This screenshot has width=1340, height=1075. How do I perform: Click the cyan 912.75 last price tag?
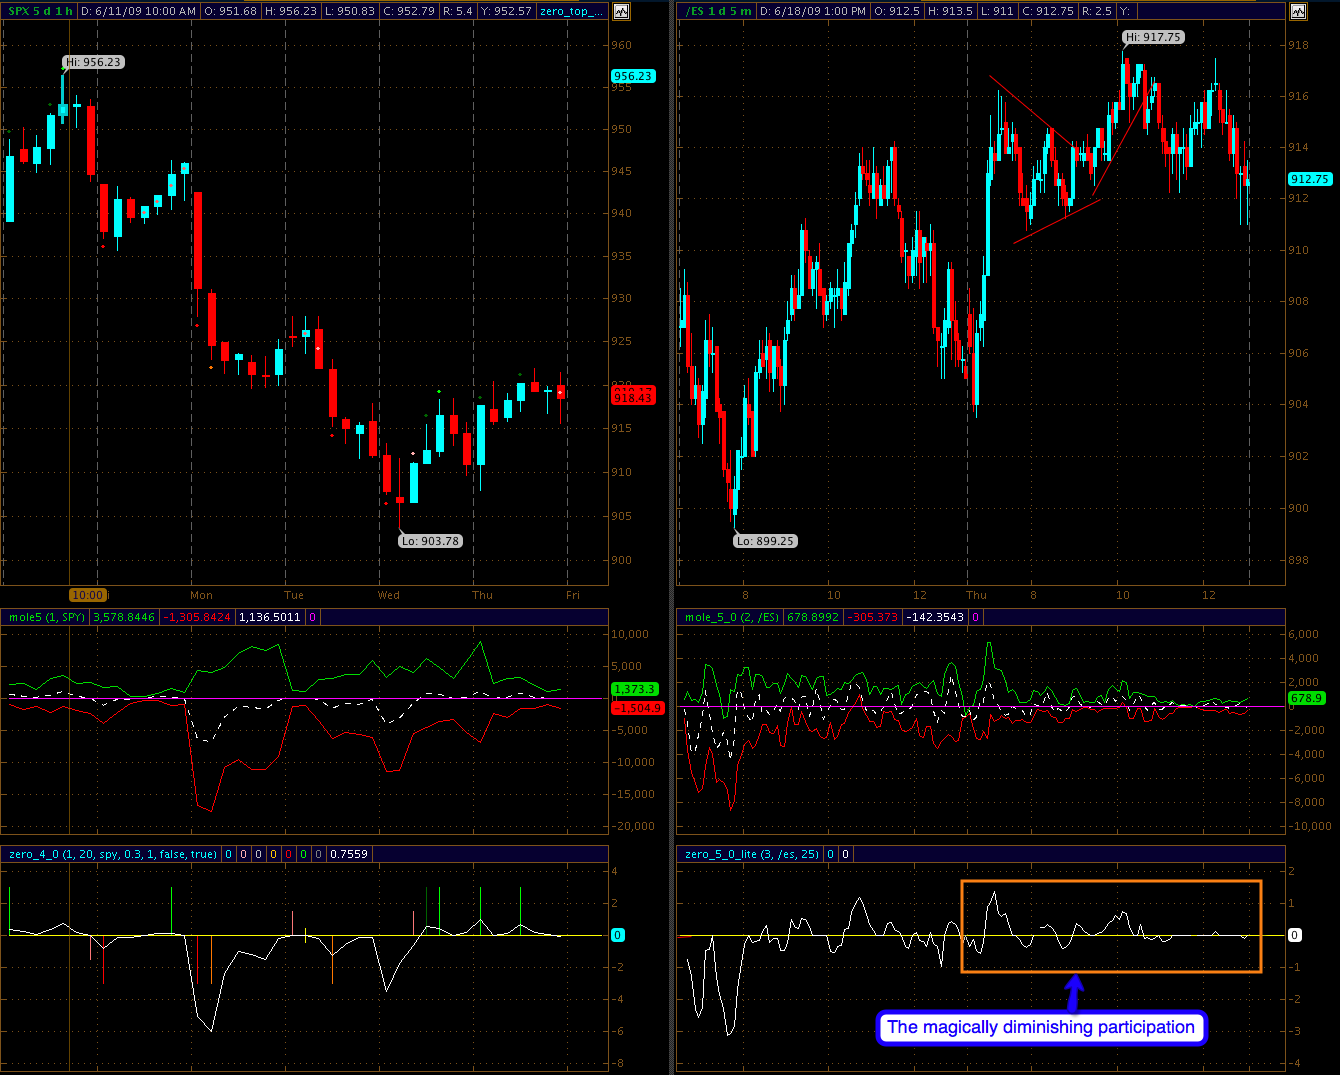tap(1309, 179)
